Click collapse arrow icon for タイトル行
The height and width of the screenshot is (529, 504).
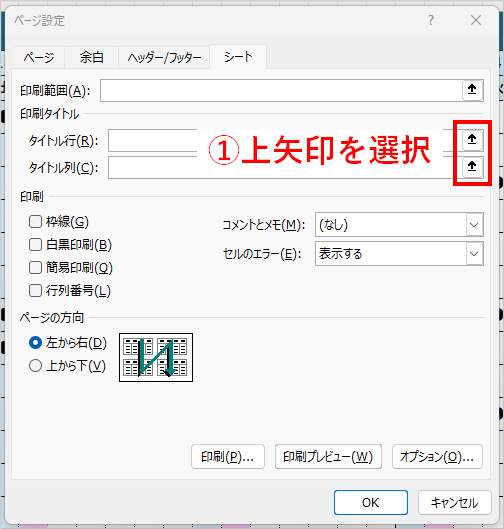coord(472,139)
